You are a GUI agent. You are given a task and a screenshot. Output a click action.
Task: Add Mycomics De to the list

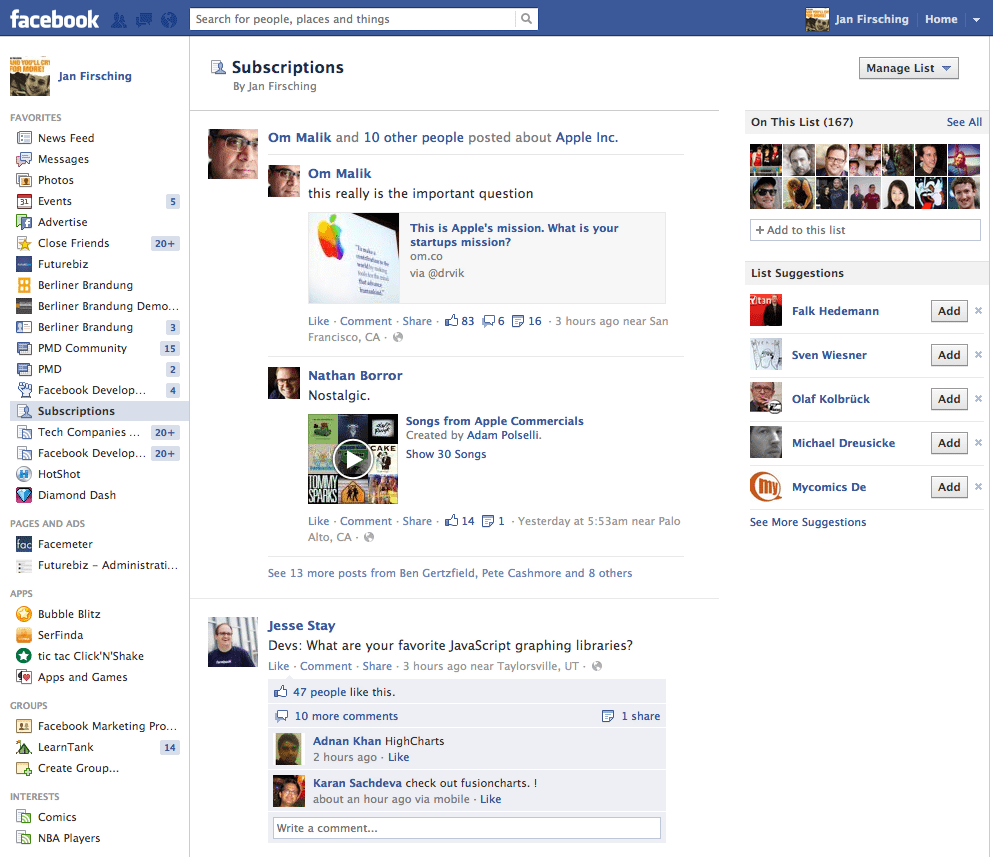(x=949, y=487)
